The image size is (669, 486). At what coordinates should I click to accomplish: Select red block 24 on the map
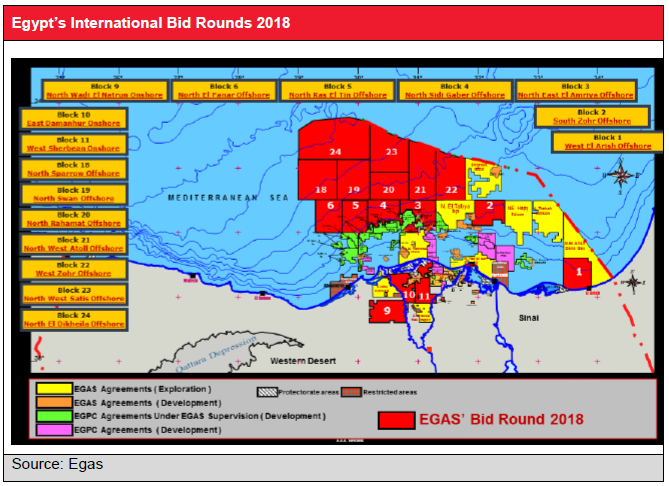335,151
